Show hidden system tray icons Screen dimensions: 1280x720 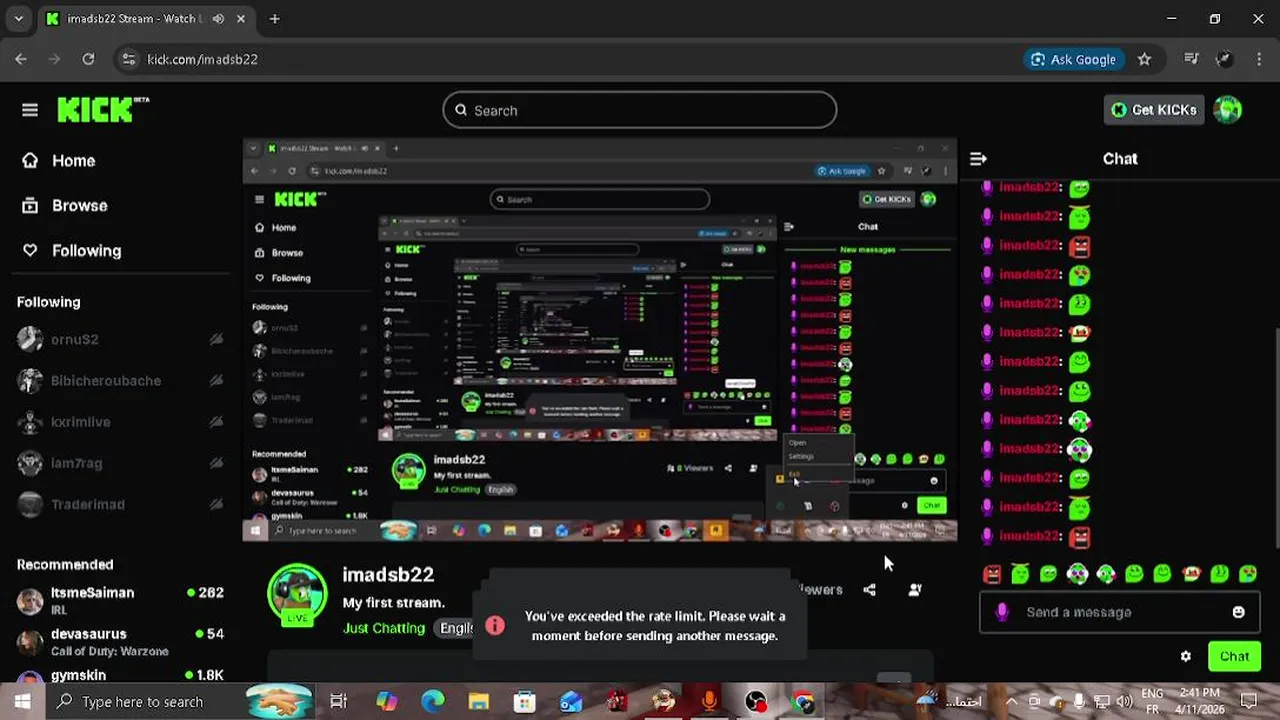click(1011, 702)
